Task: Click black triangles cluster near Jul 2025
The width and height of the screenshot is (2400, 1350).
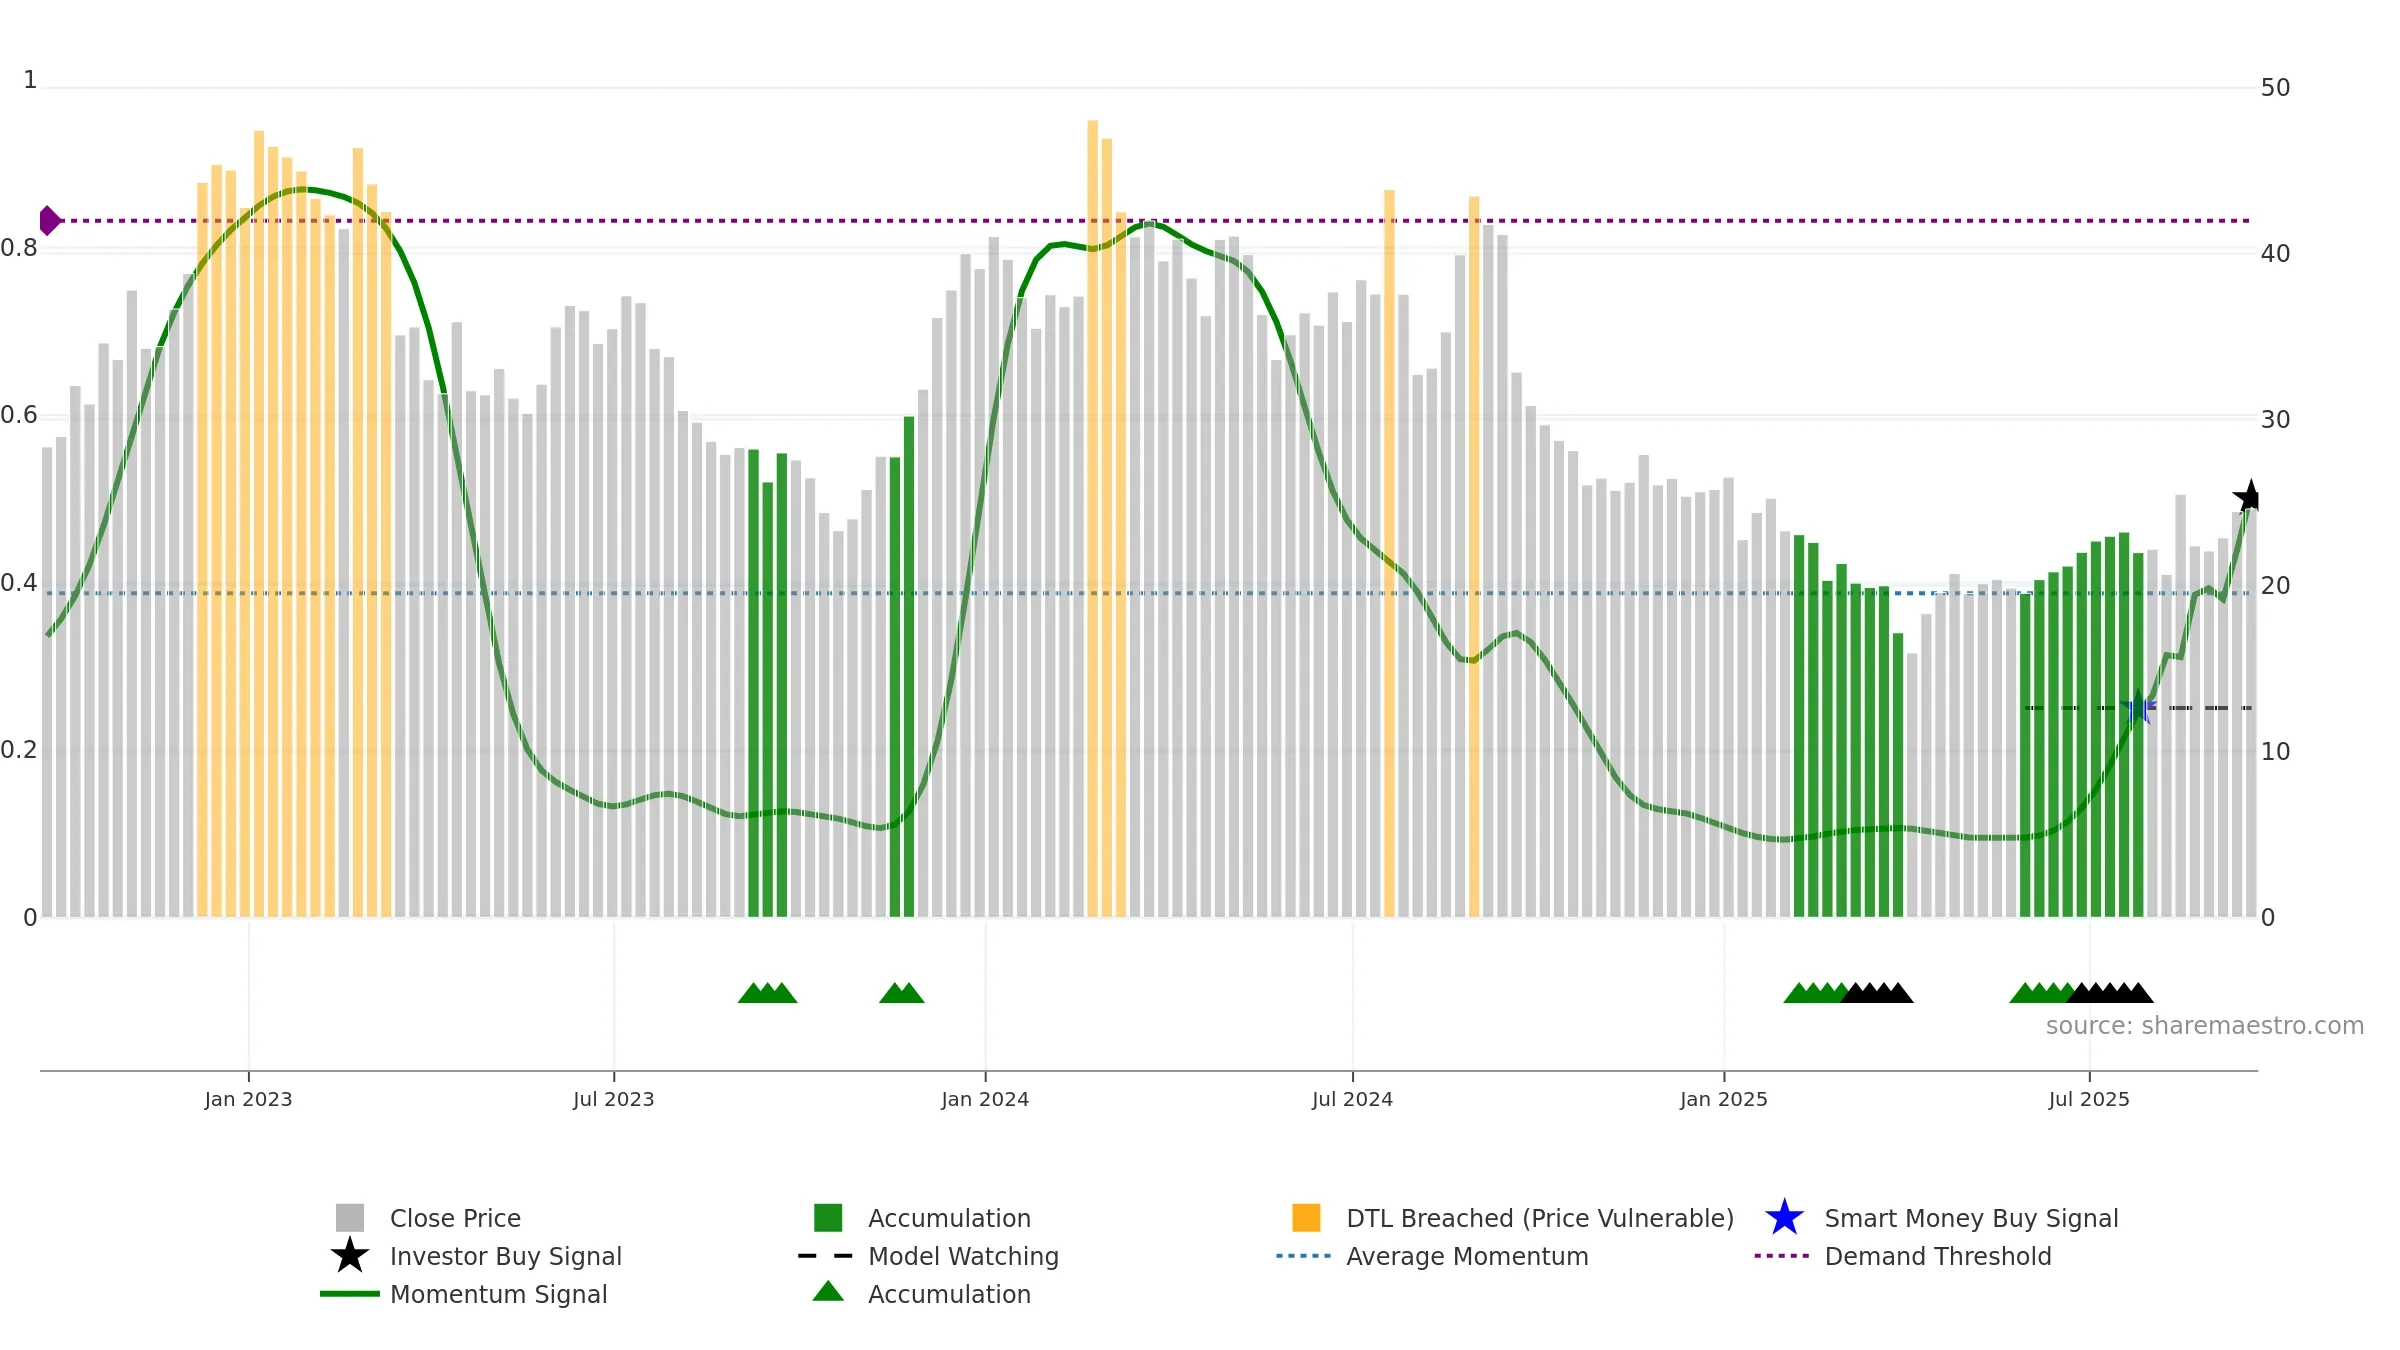Action: pos(2110,992)
